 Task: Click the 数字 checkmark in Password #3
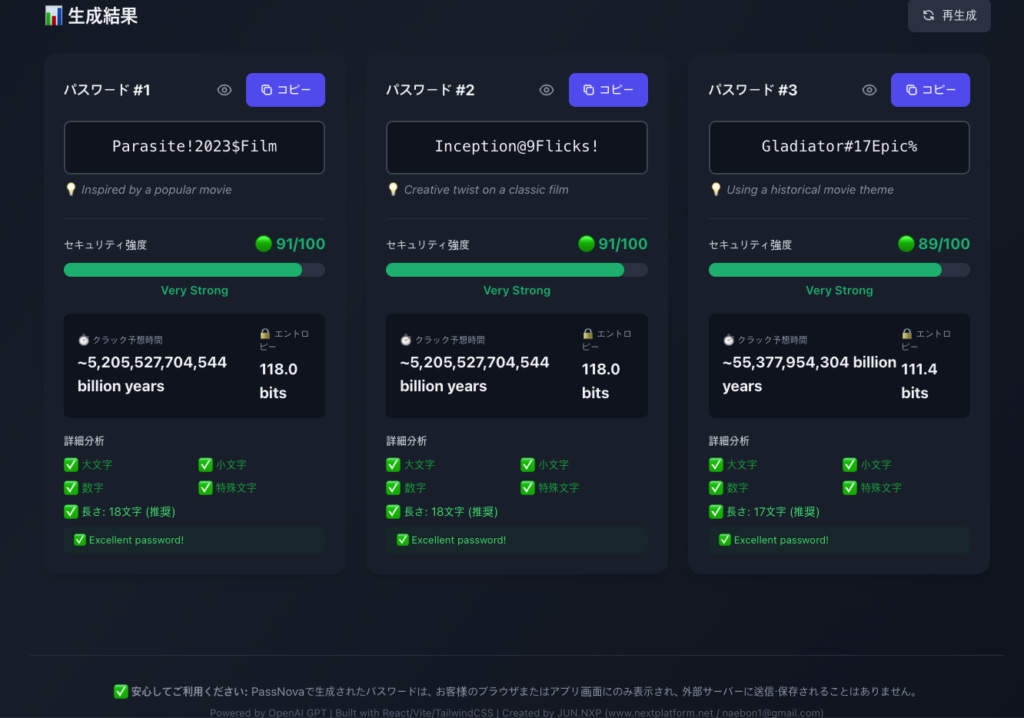(x=716, y=488)
